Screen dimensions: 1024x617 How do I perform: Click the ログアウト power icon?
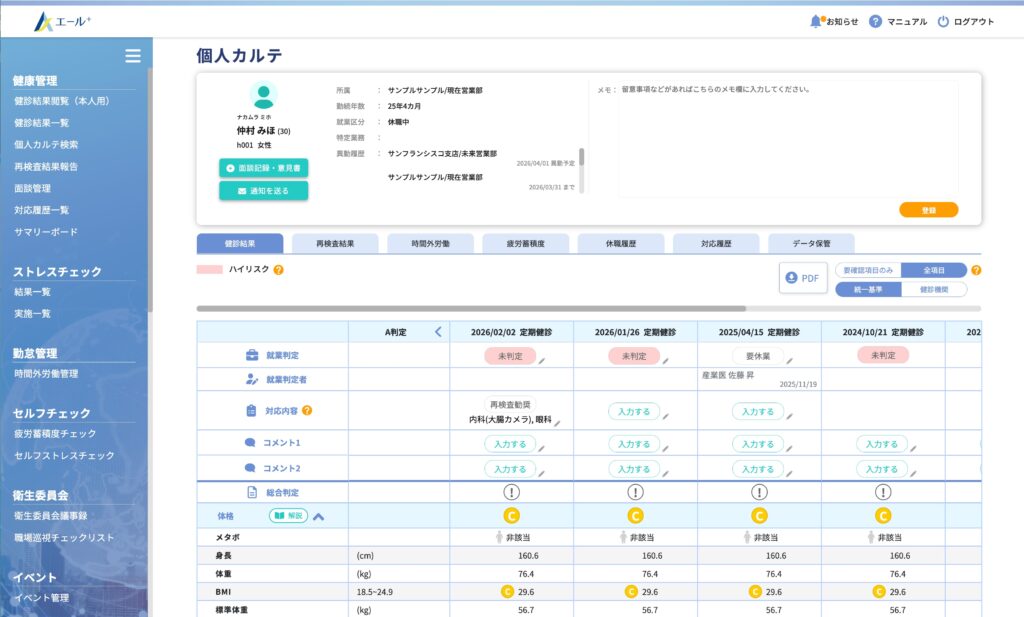[943, 21]
